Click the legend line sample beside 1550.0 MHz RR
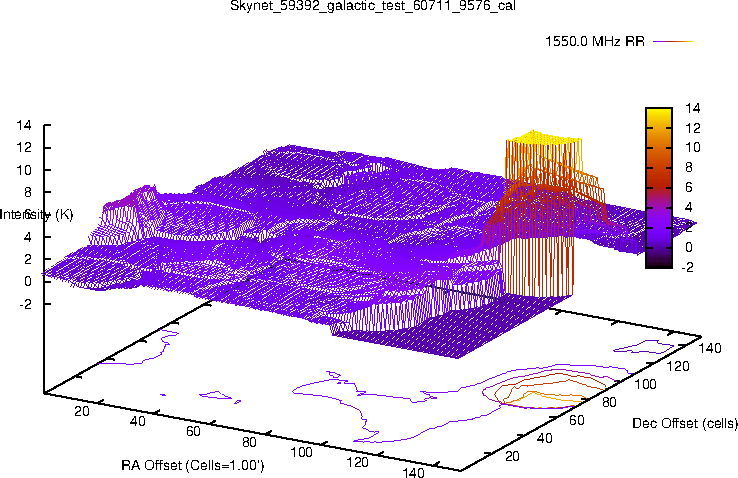This screenshot has width=738, height=478. point(674,41)
